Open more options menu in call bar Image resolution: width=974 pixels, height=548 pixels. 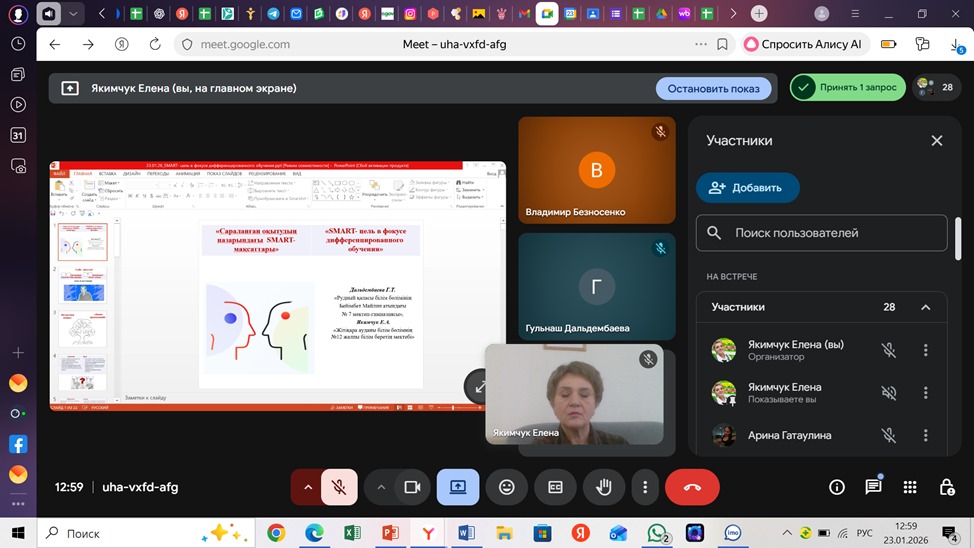coord(645,487)
